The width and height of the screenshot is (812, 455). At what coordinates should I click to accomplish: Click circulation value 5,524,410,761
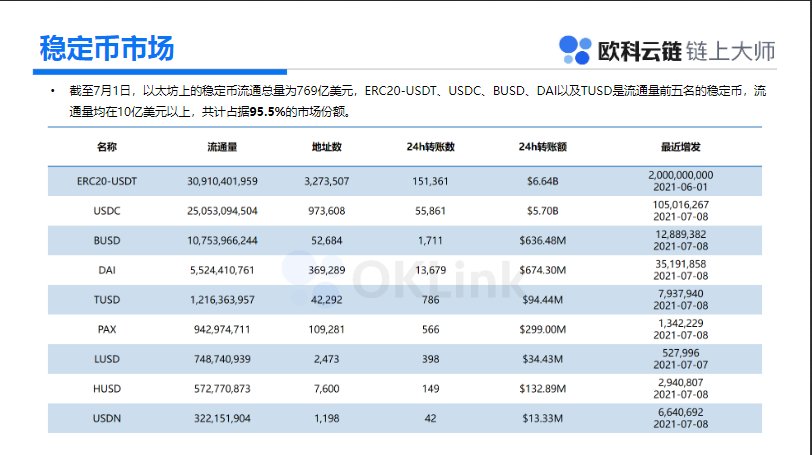(222, 270)
